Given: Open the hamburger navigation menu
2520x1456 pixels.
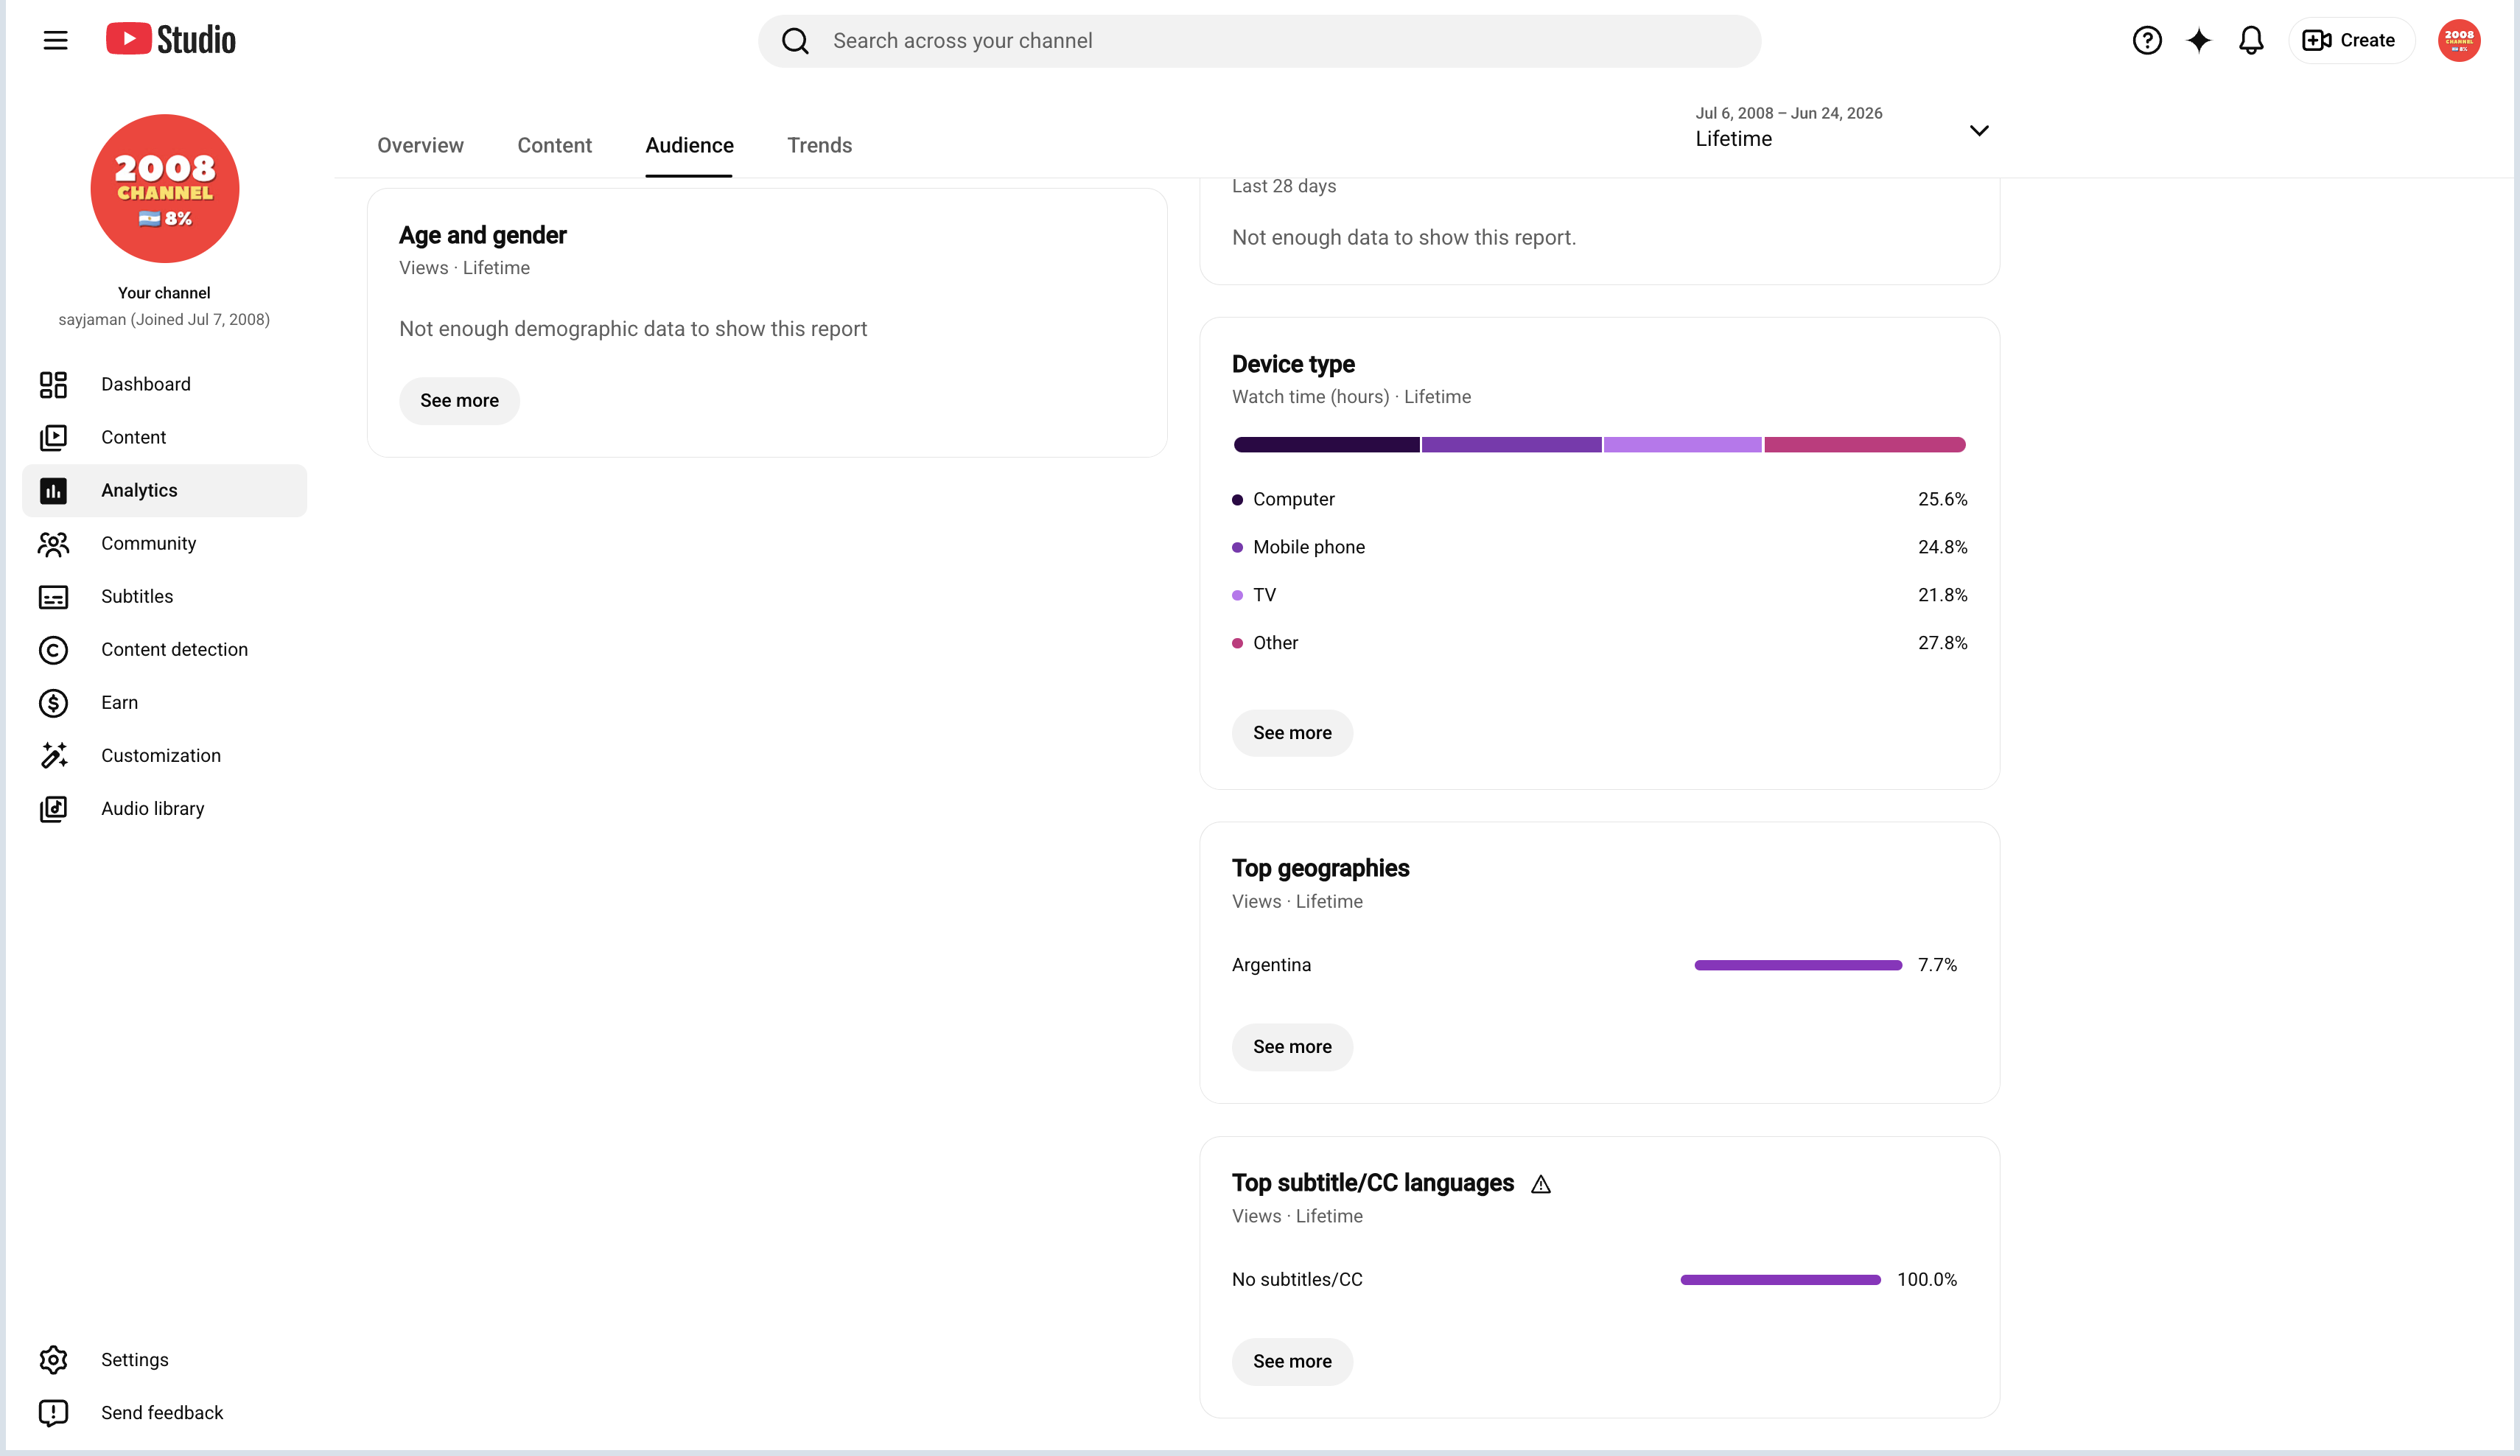Looking at the screenshot, I should pos(55,40).
